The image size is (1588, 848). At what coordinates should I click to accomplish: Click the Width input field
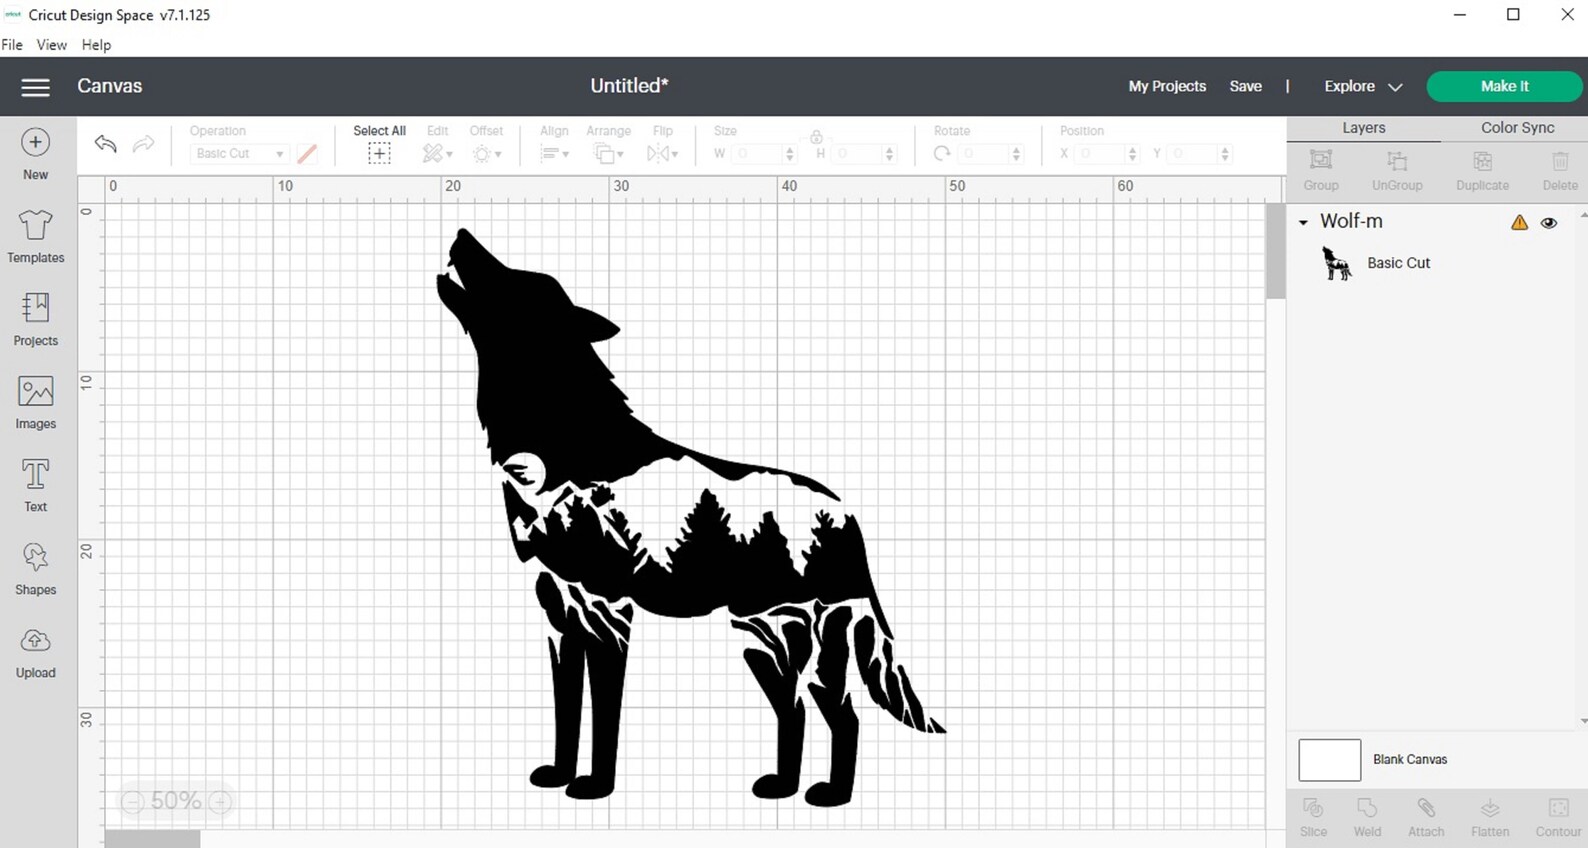(x=757, y=153)
